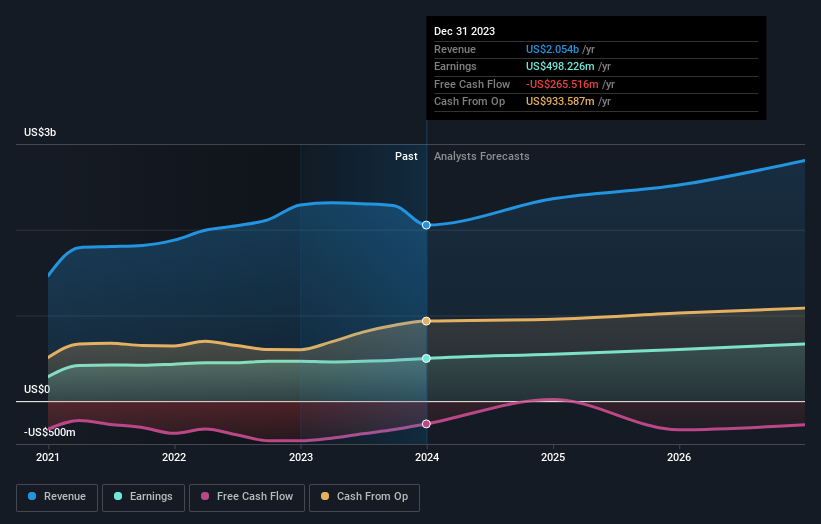
Task: Toggle the Earnings legend button
Action: [143, 497]
